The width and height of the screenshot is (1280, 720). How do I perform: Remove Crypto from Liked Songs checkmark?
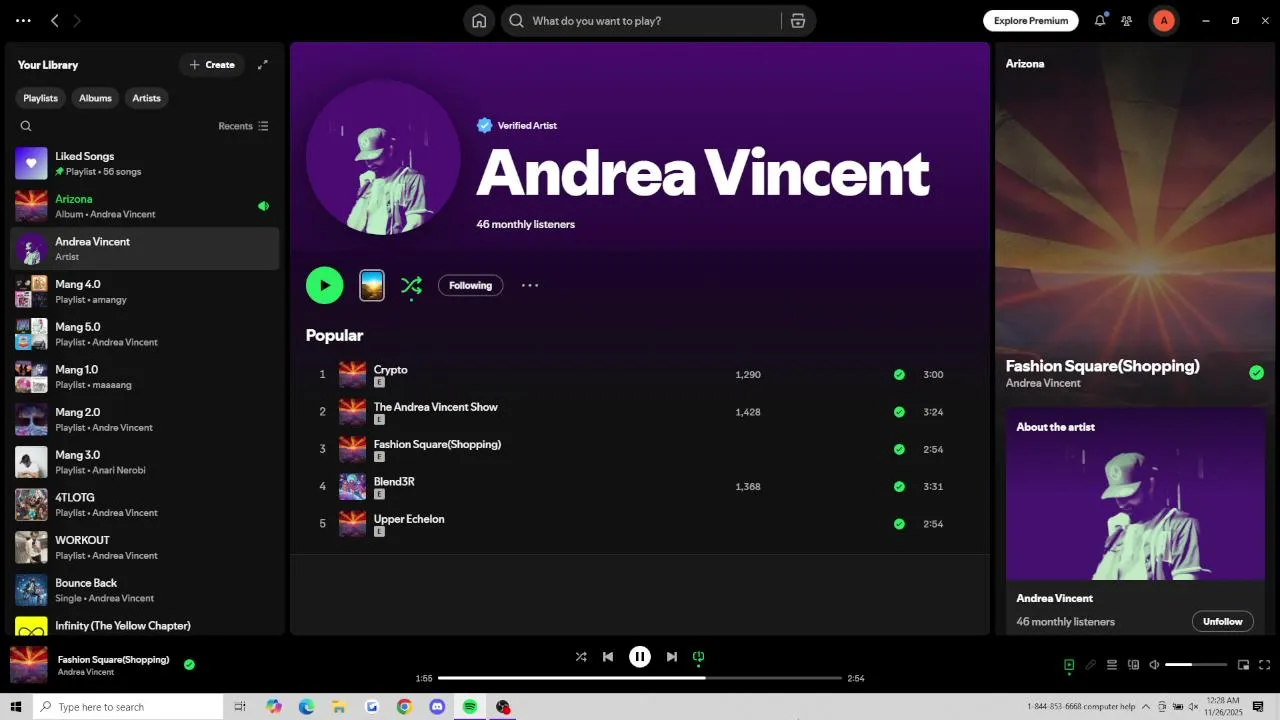point(899,375)
